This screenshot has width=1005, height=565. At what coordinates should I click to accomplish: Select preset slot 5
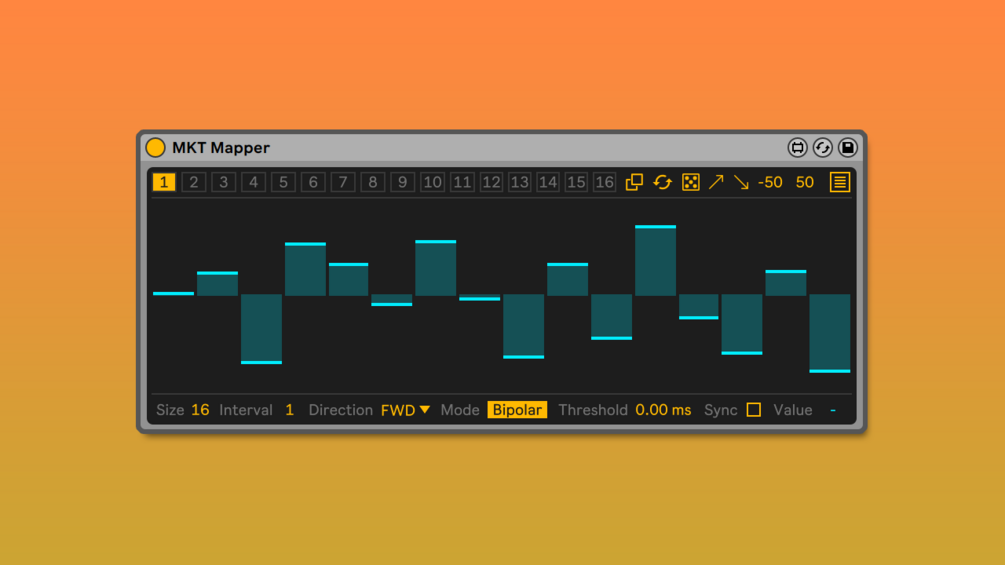click(x=283, y=182)
